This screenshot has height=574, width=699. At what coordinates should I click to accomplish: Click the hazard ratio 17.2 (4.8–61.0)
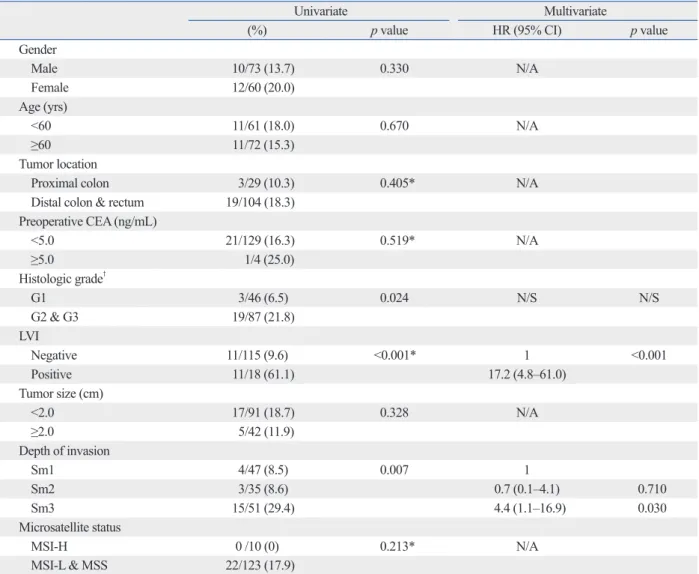(527, 375)
